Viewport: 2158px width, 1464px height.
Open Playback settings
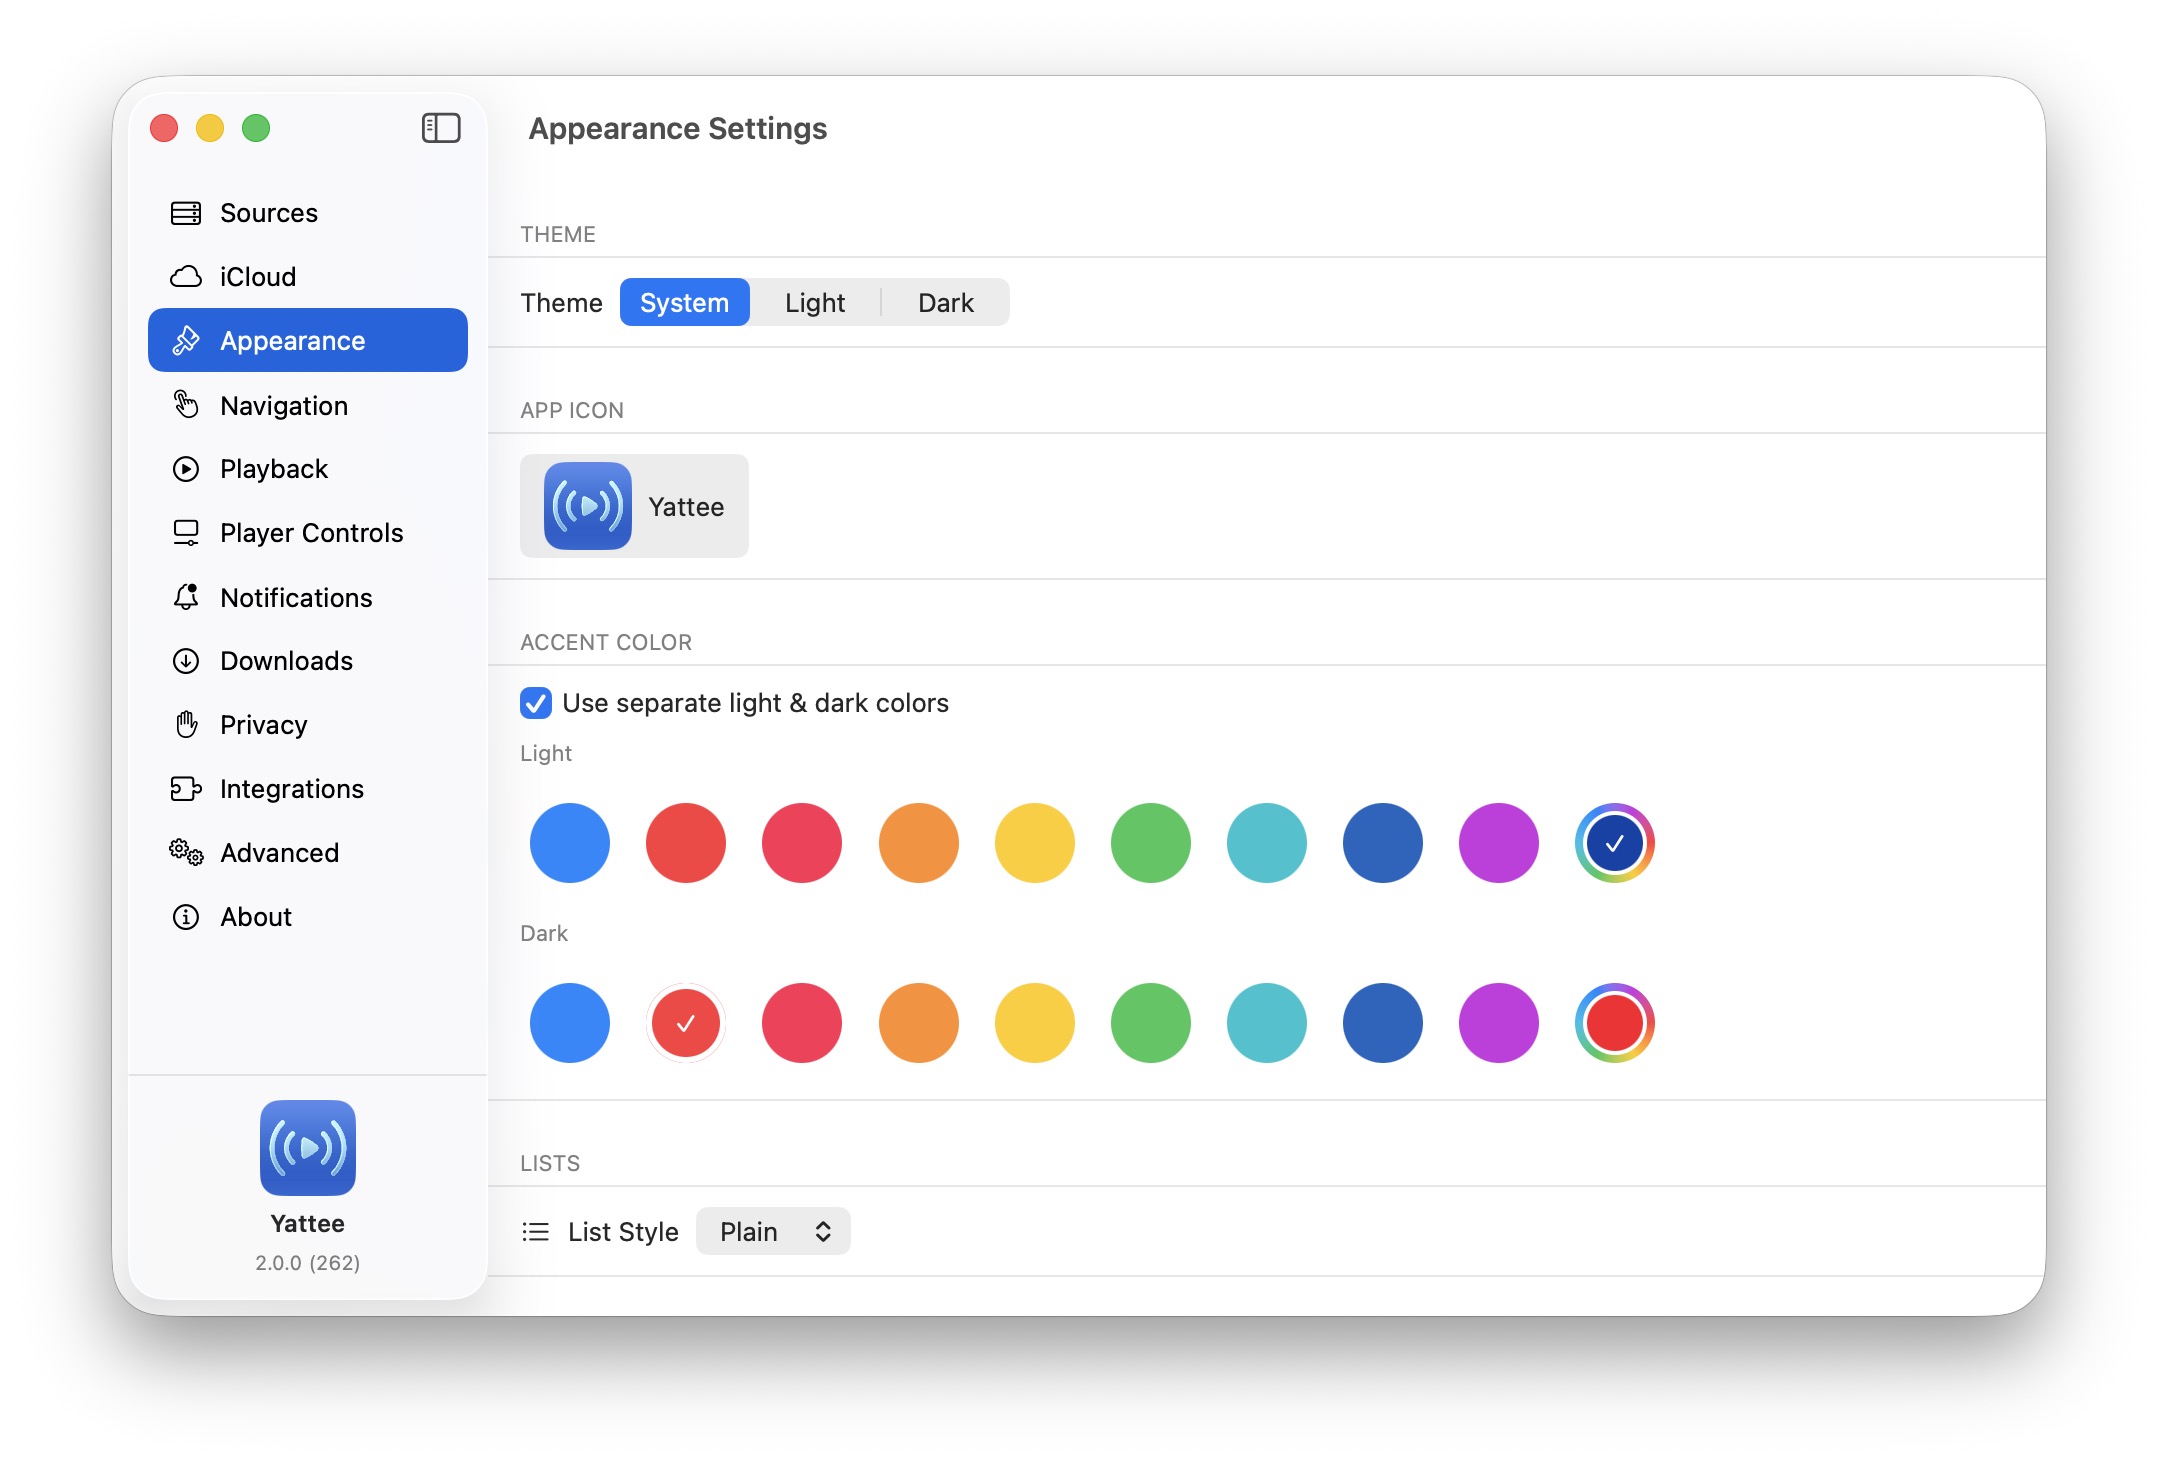pos(308,469)
